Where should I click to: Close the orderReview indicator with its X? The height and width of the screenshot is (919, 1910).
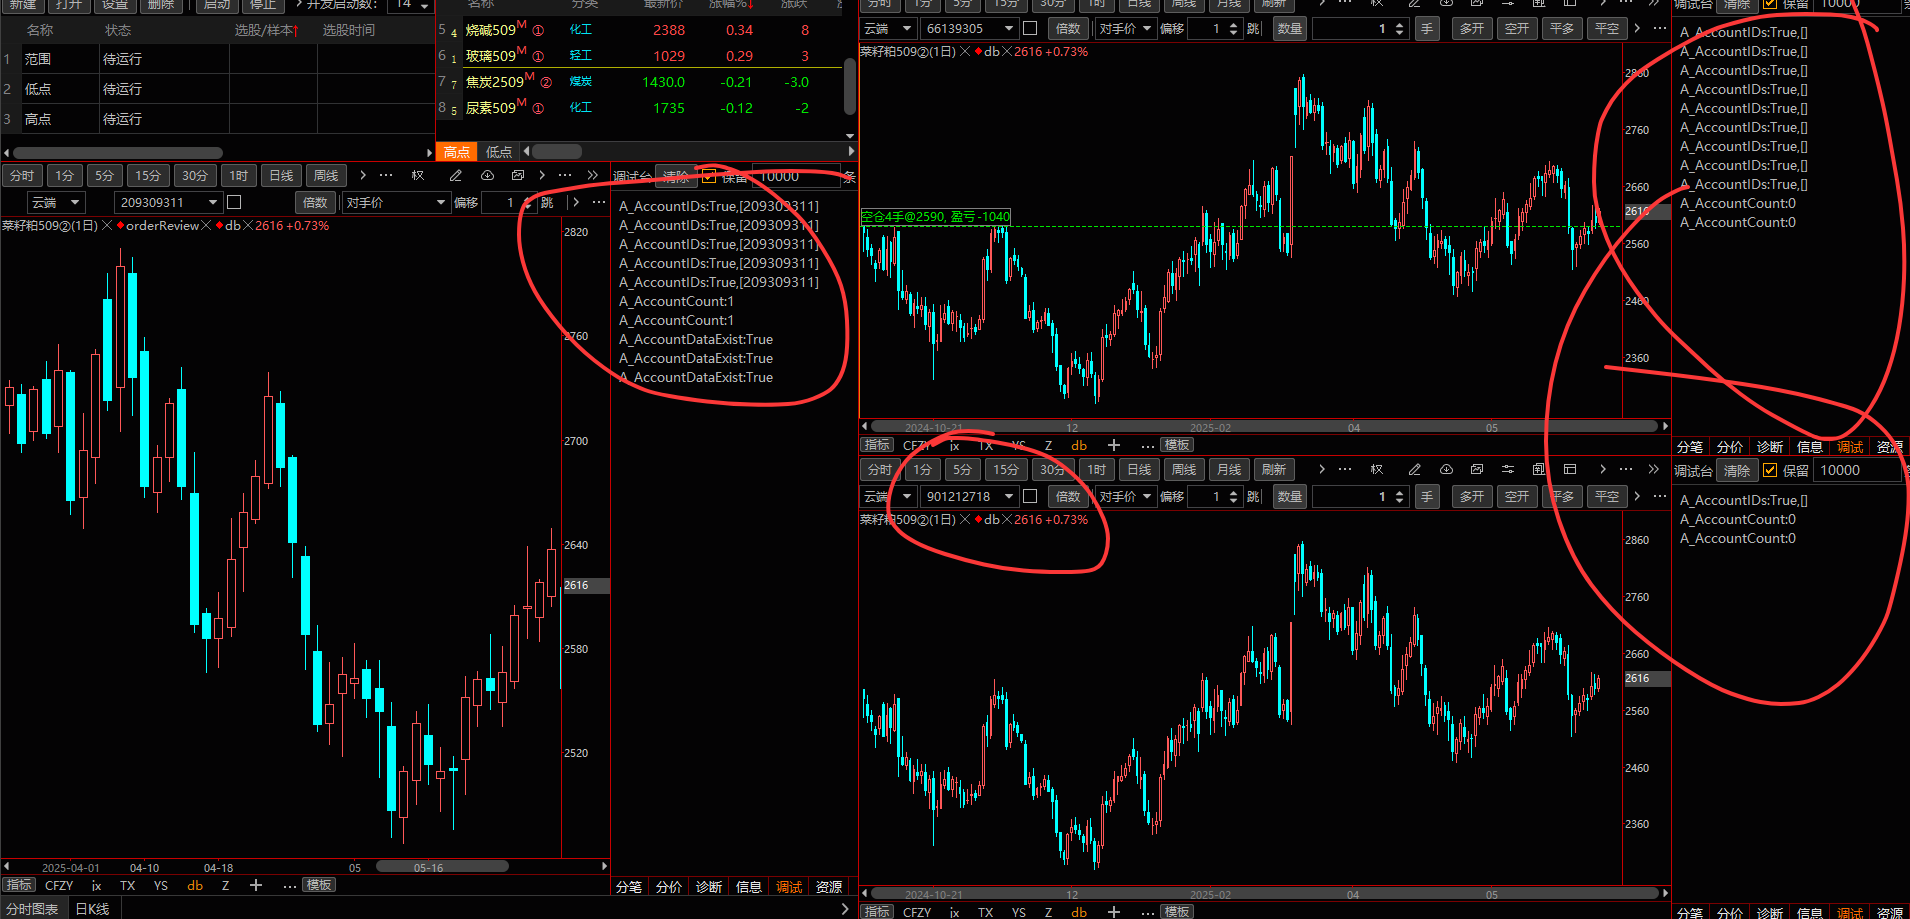coord(207,226)
